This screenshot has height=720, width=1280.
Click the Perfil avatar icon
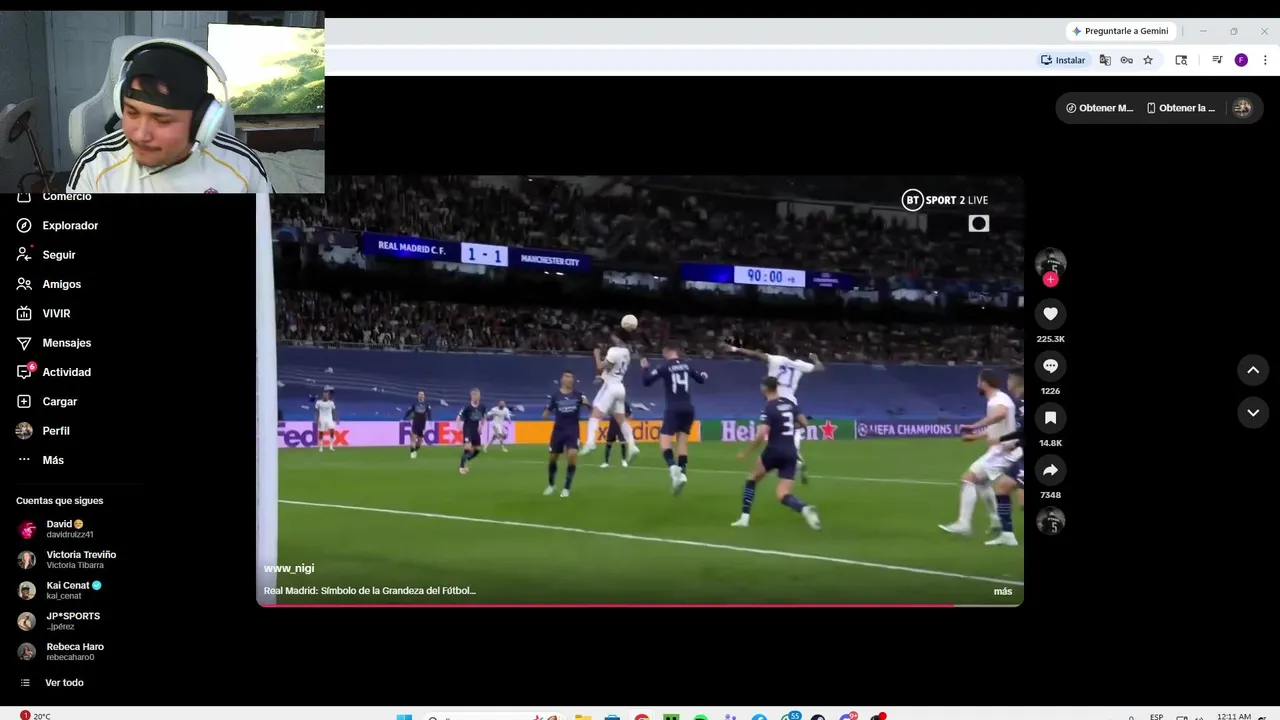[x=24, y=431]
